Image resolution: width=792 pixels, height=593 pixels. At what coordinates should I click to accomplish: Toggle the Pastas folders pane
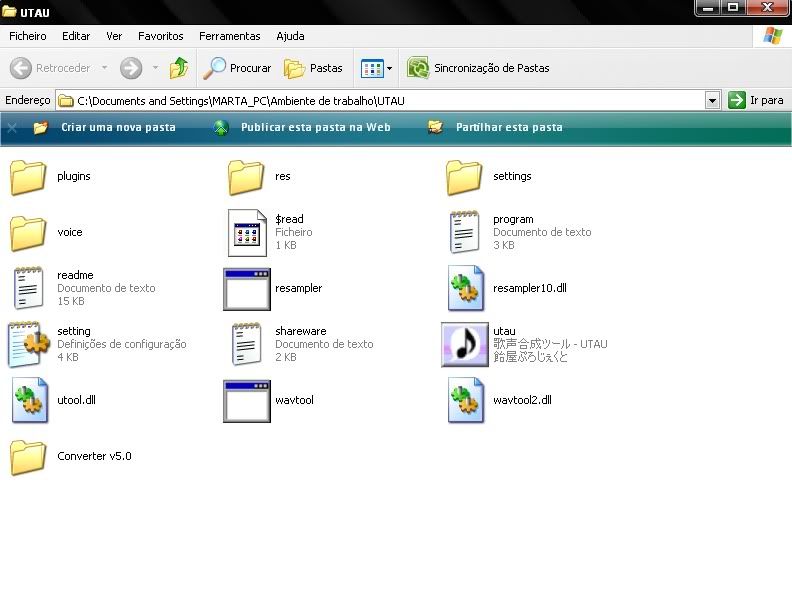[x=313, y=68]
